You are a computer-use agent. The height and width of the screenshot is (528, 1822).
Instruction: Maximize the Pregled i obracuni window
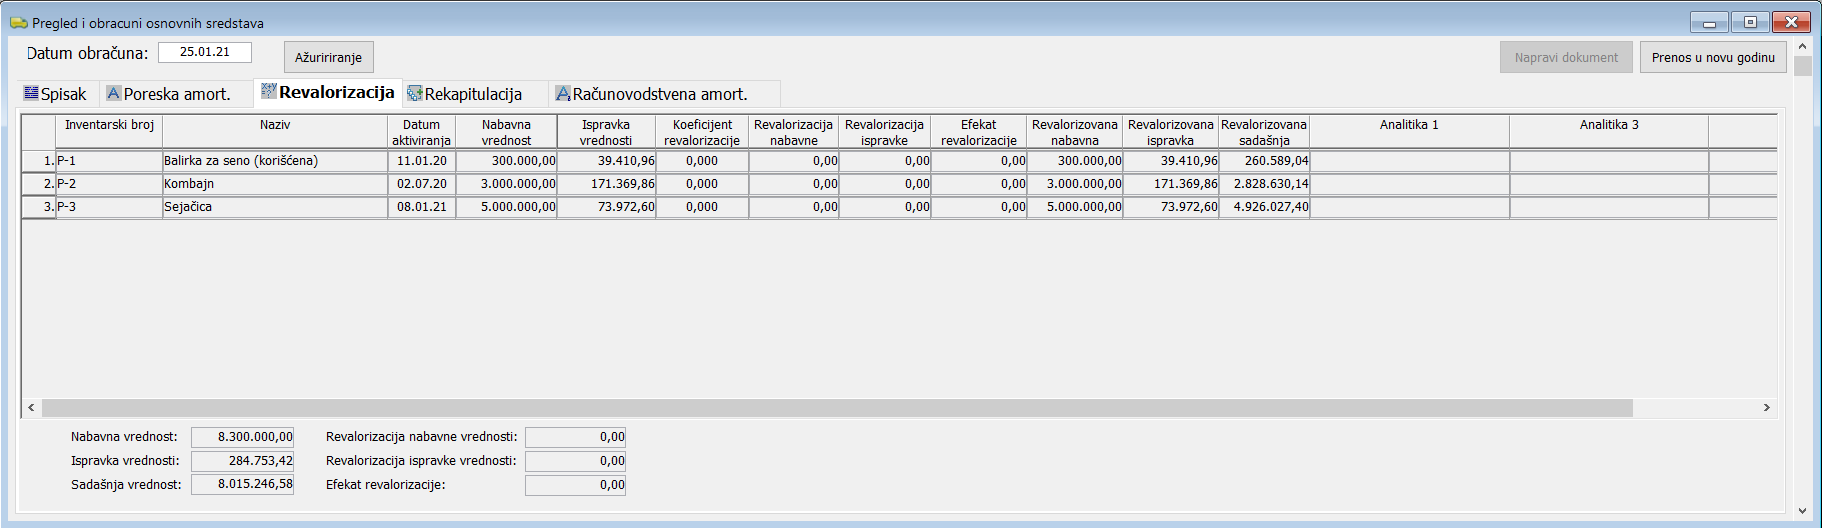pyautogui.click(x=1750, y=22)
